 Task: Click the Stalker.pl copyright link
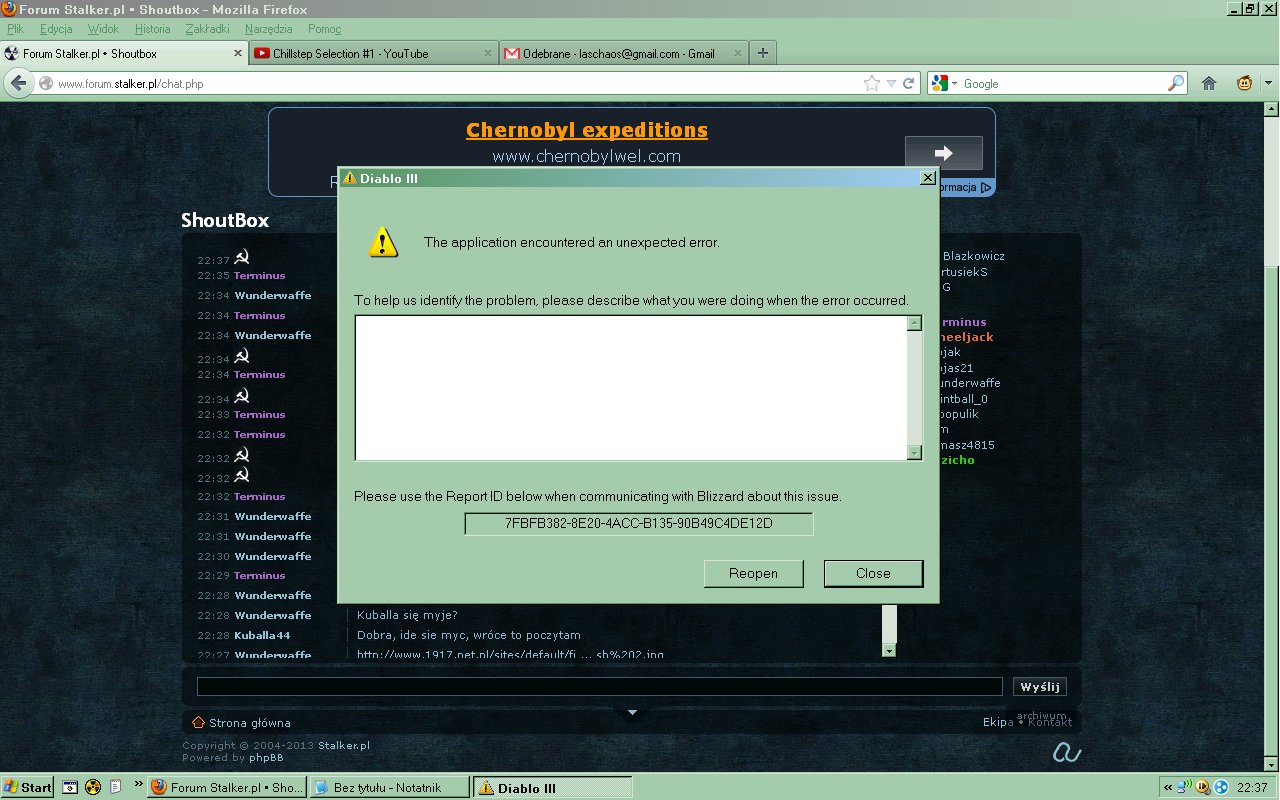pyautogui.click(x=344, y=745)
